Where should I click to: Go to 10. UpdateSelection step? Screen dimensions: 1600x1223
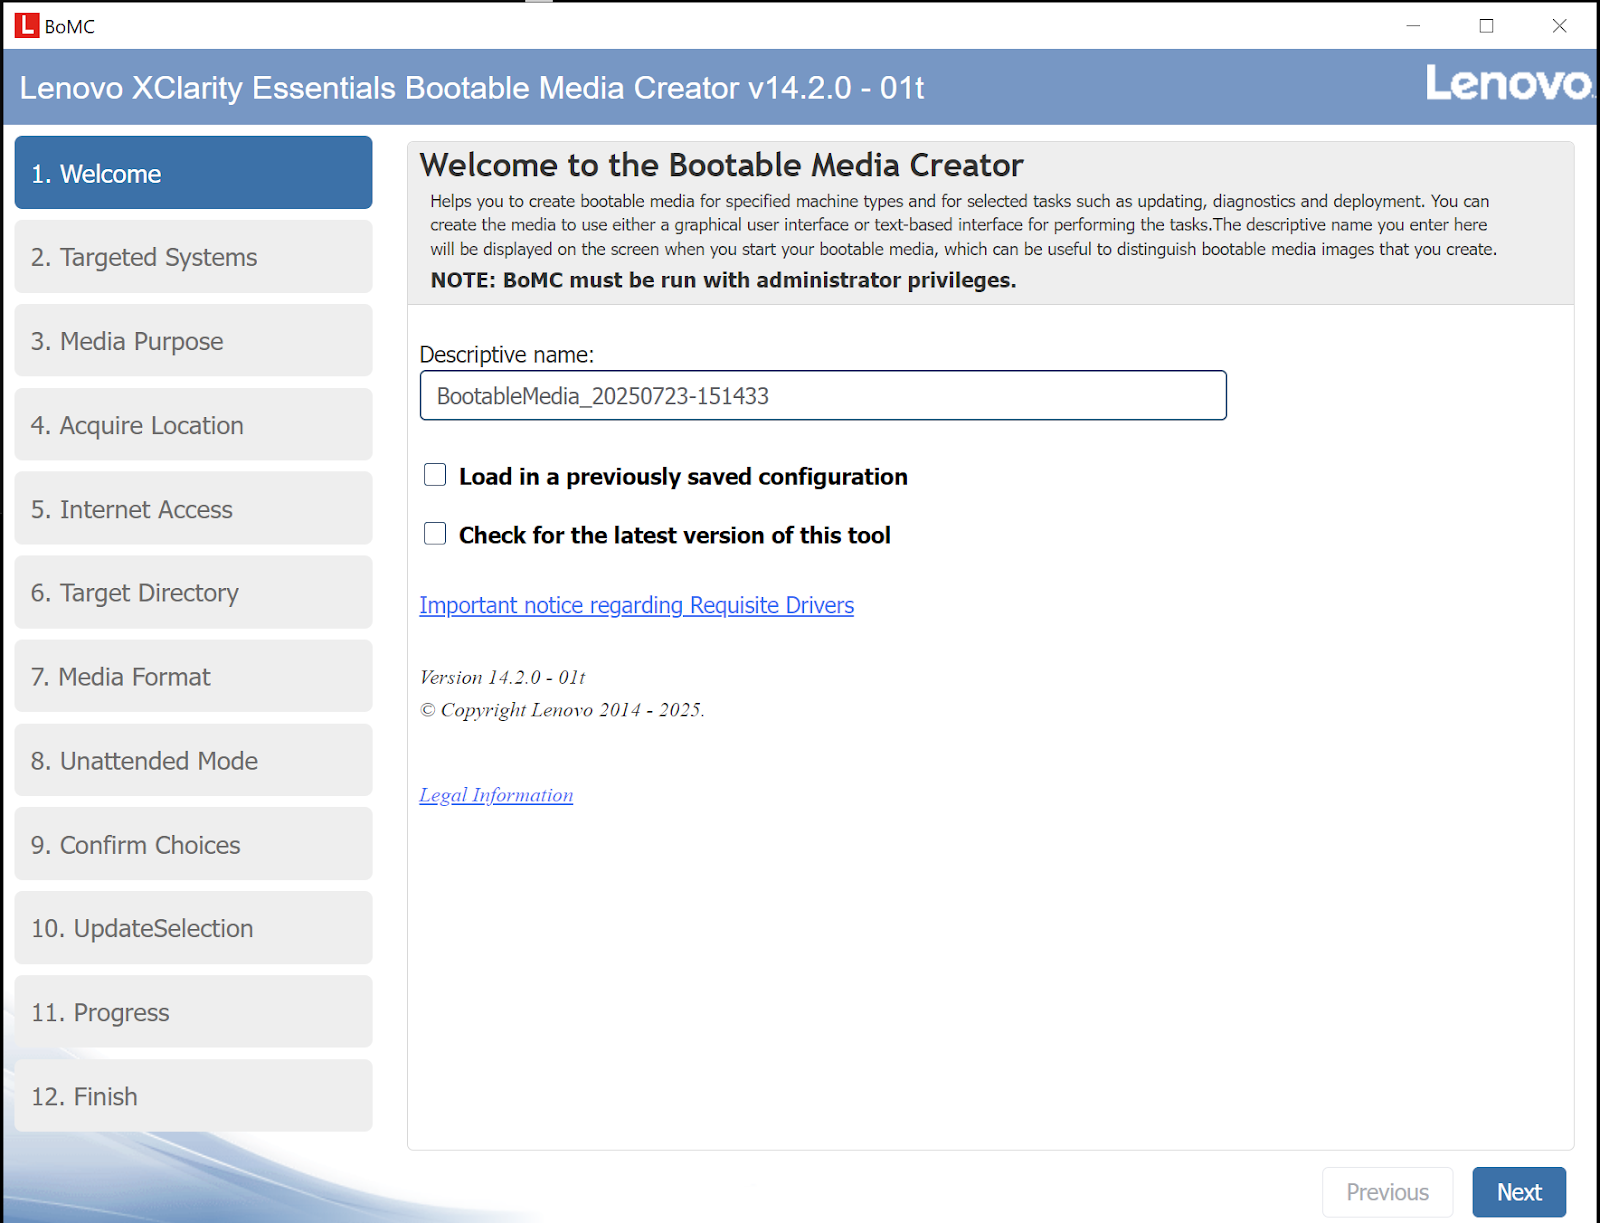(193, 928)
